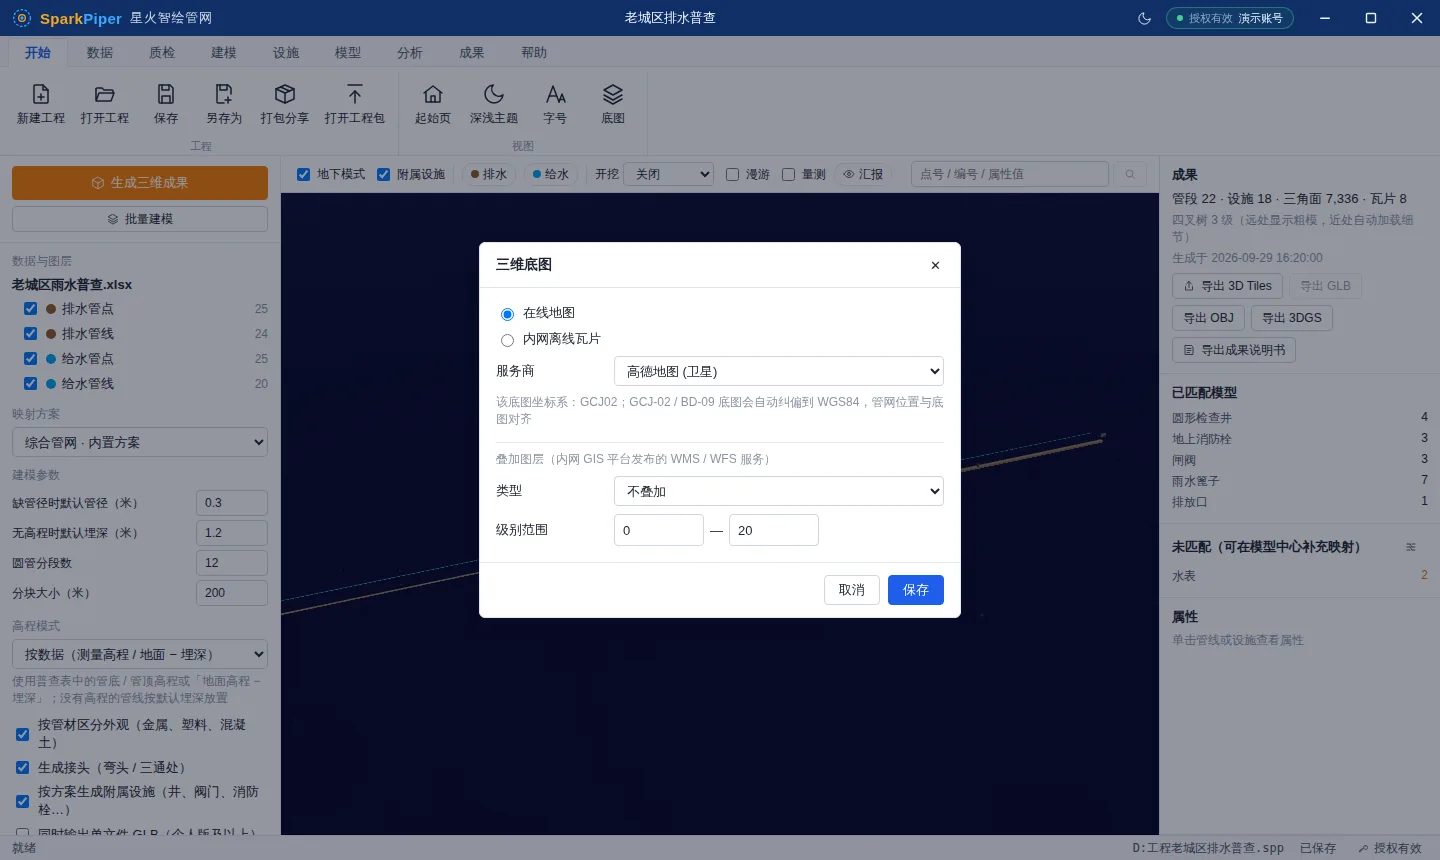Click the 另存为 icon
The image size is (1440, 860).
tap(224, 94)
